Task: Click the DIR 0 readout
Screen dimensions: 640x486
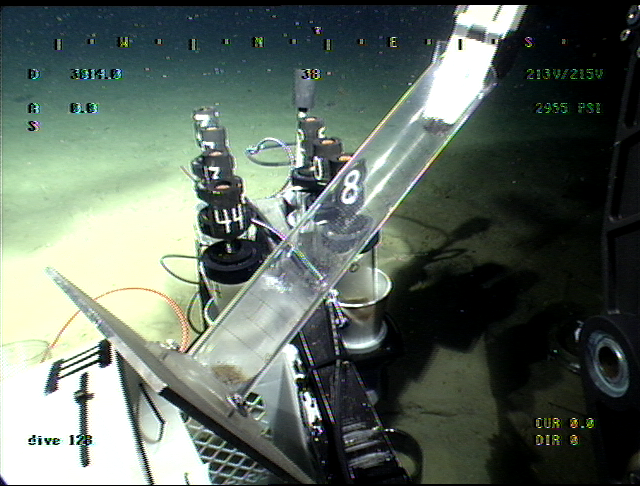Action: tap(557, 439)
